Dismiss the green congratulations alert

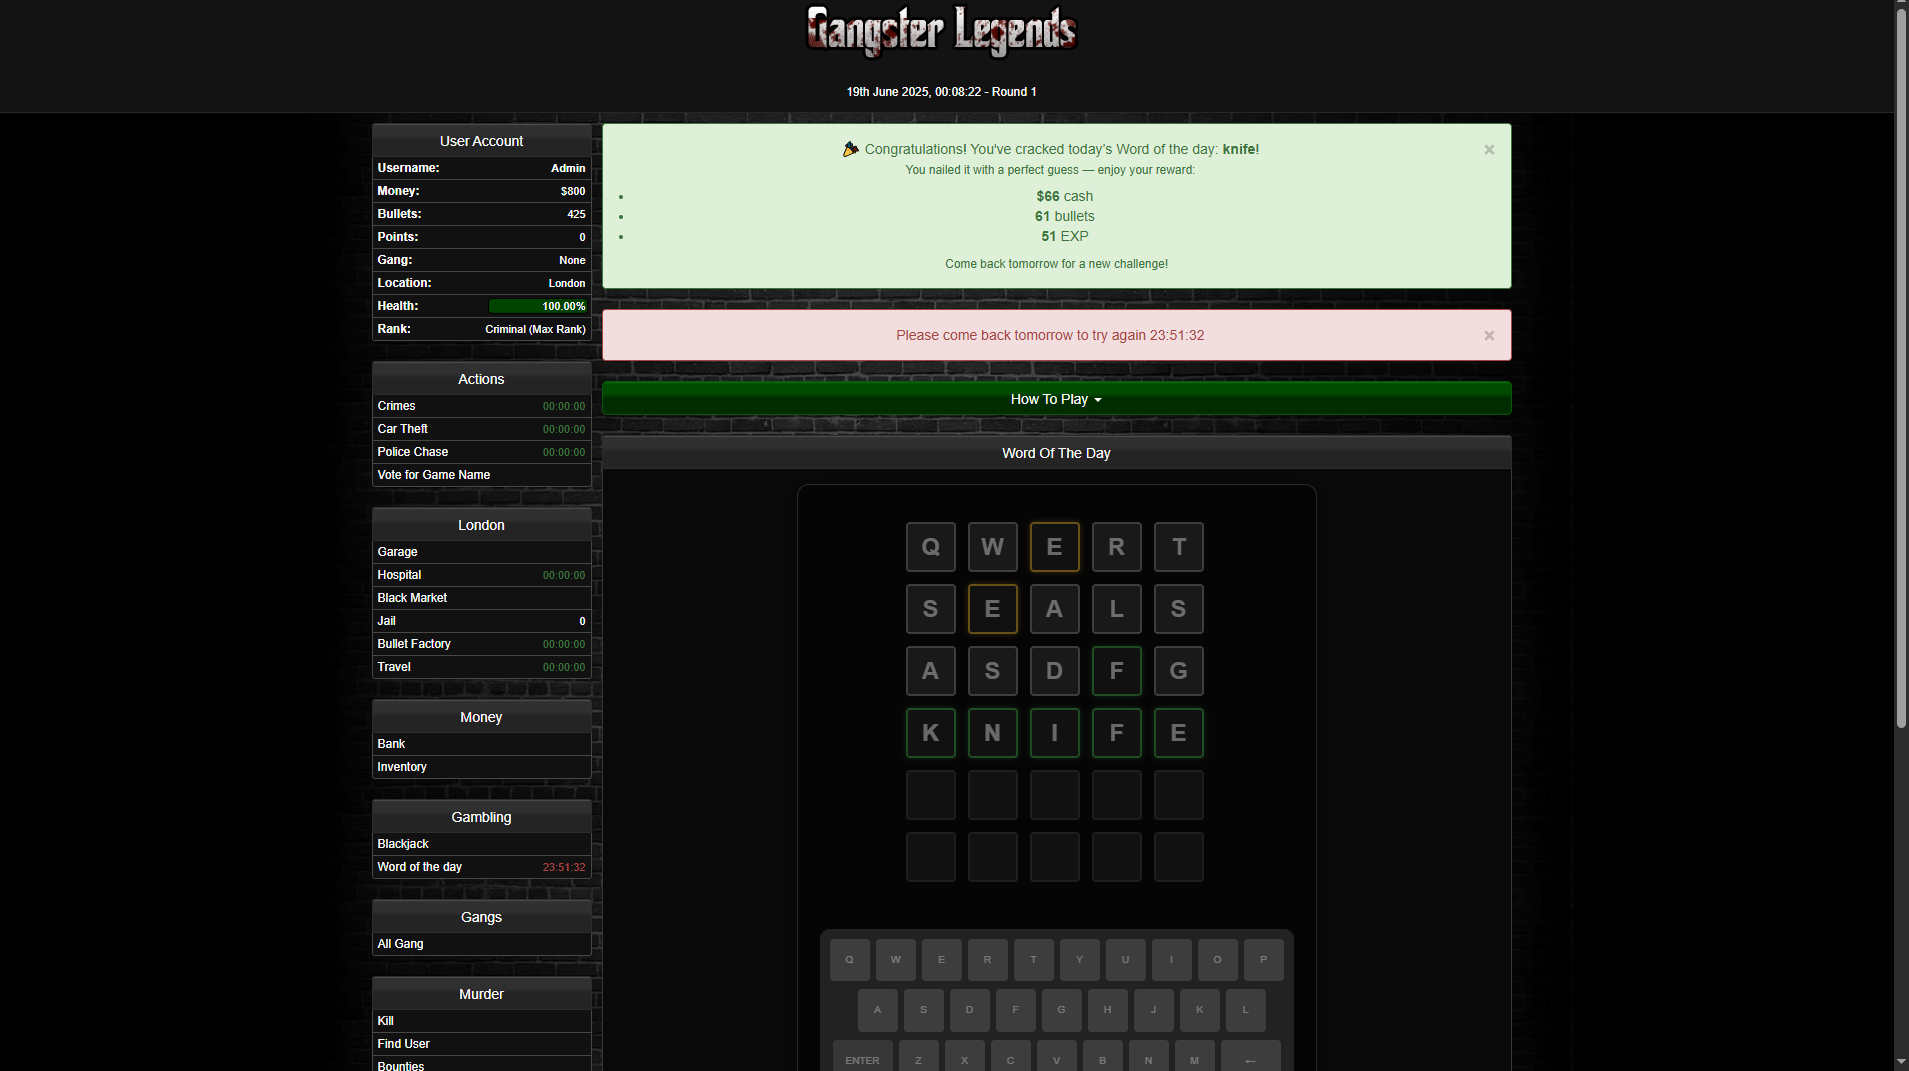pos(1488,150)
